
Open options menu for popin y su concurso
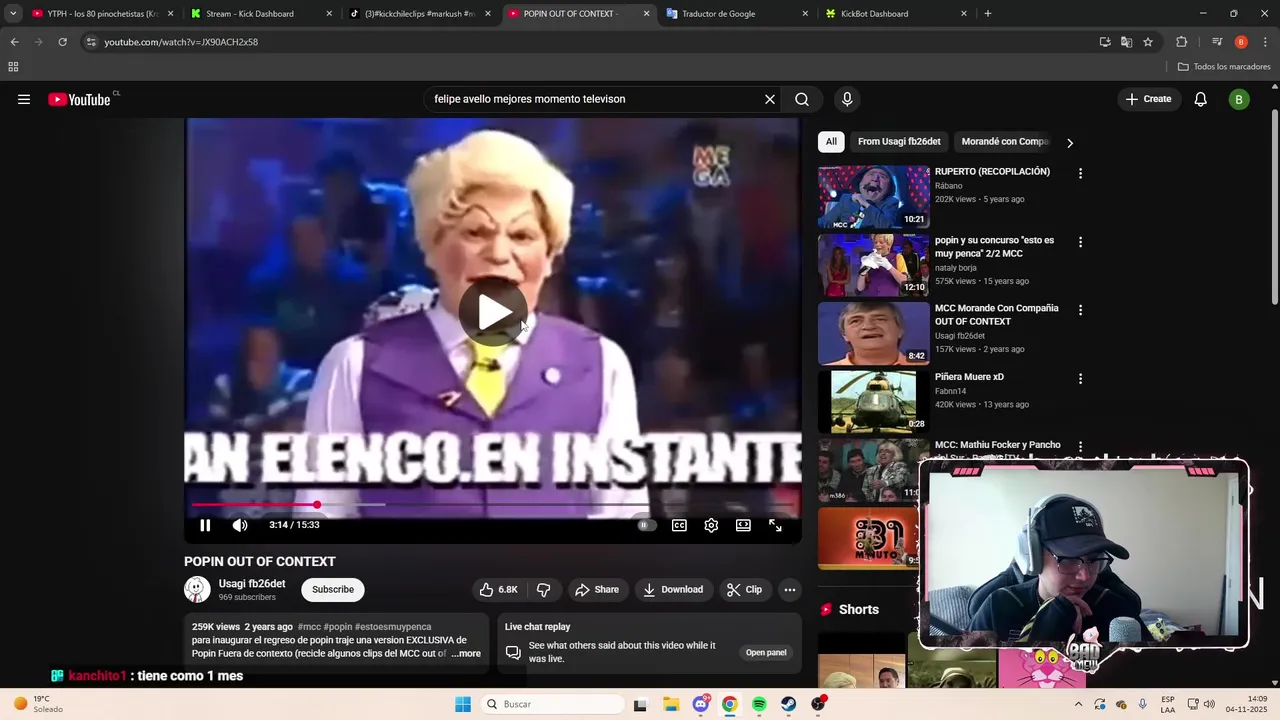(1080, 242)
